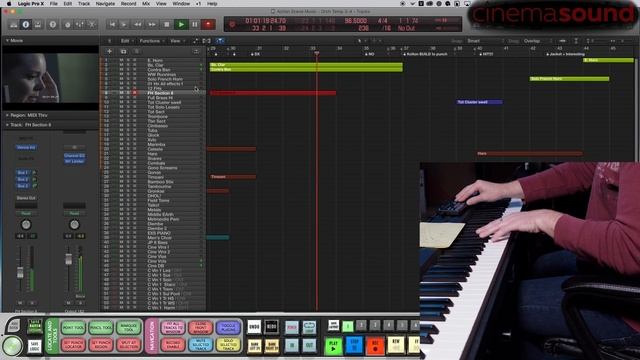The width and height of the screenshot is (640, 360).
Task: Toggle Bus 3 send power button
Action: click(x=34, y=186)
